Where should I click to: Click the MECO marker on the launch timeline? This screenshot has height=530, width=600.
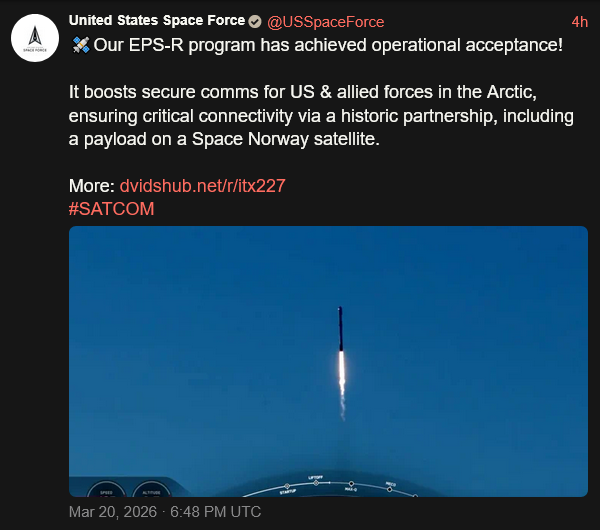[390, 485]
